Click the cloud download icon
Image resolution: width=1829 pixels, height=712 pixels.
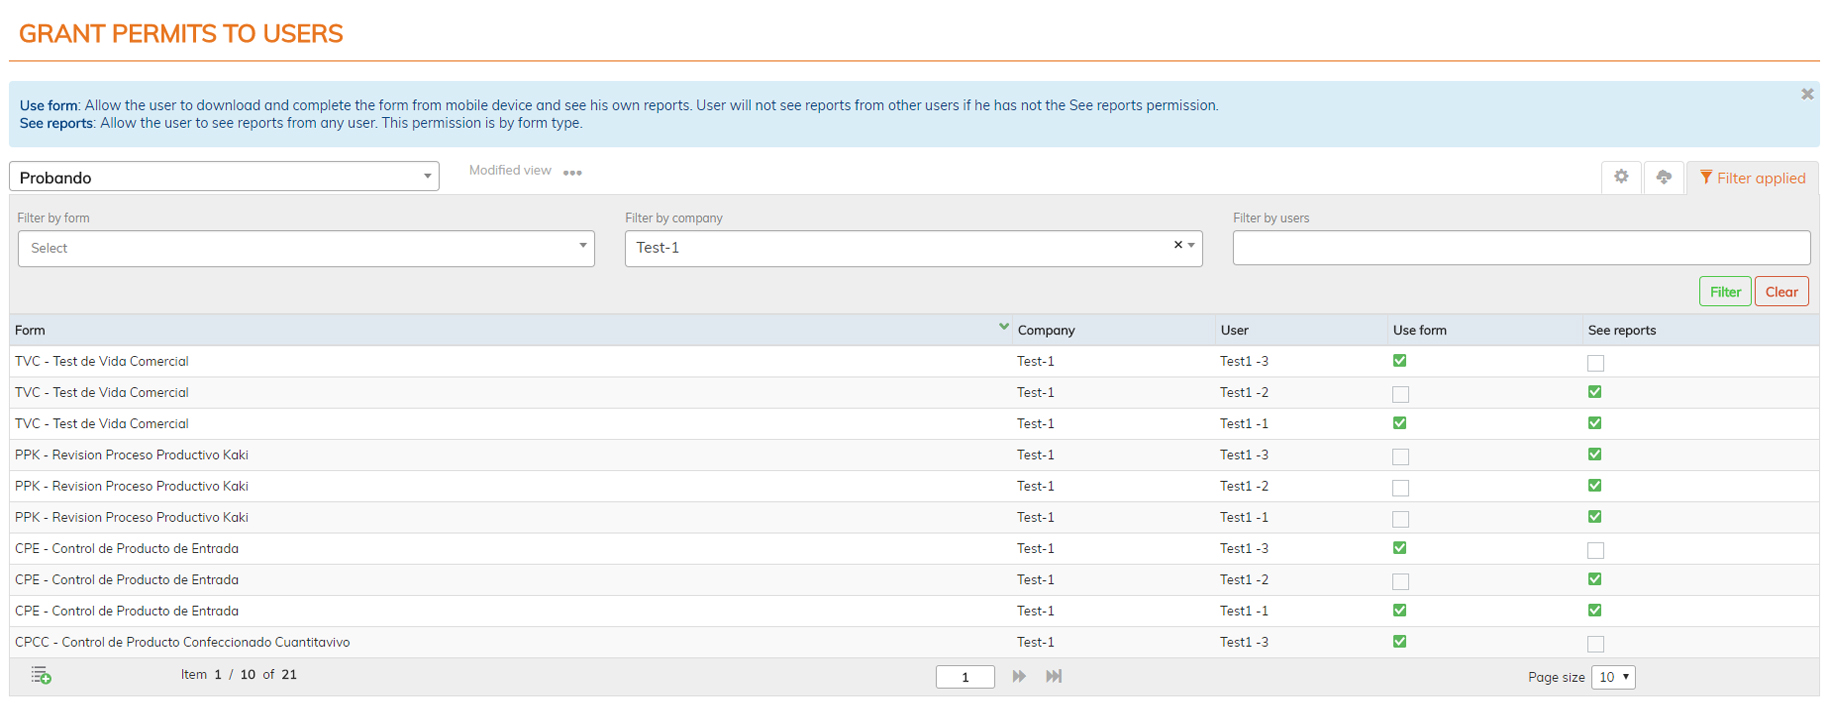click(1663, 177)
